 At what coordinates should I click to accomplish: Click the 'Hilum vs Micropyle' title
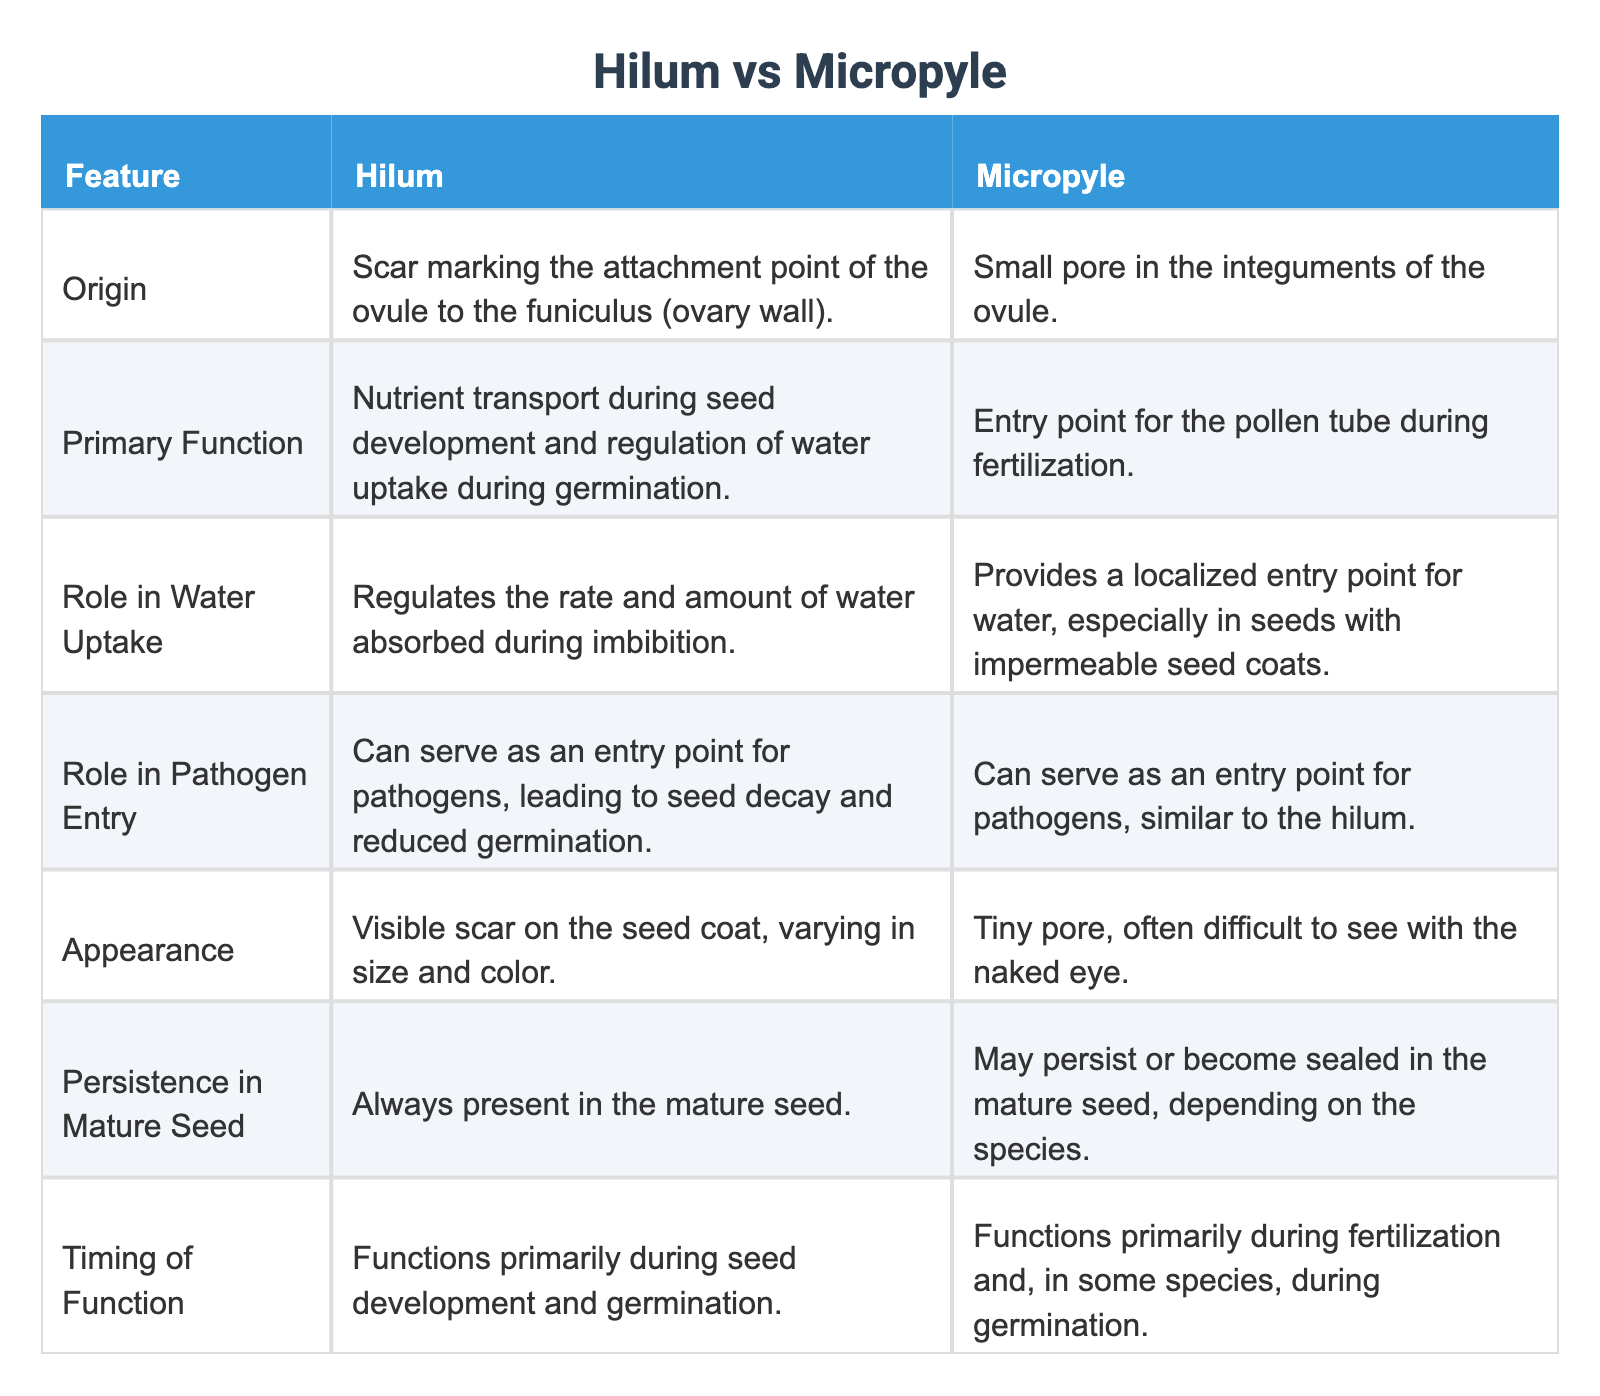(x=799, y=72)
